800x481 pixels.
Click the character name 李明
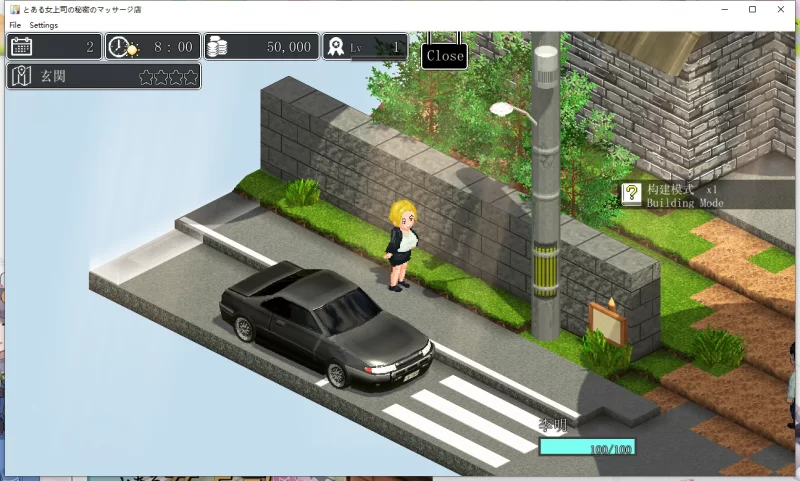(553, 425)
